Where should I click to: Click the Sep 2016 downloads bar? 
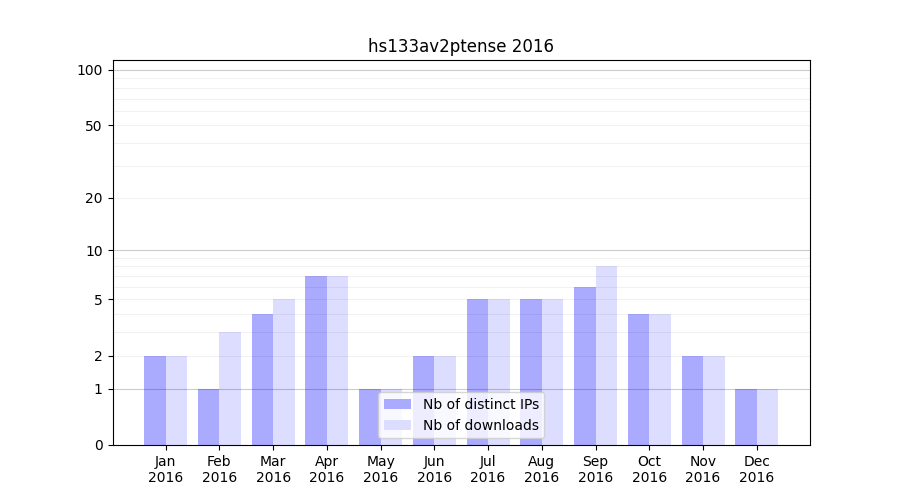[606, 355]
